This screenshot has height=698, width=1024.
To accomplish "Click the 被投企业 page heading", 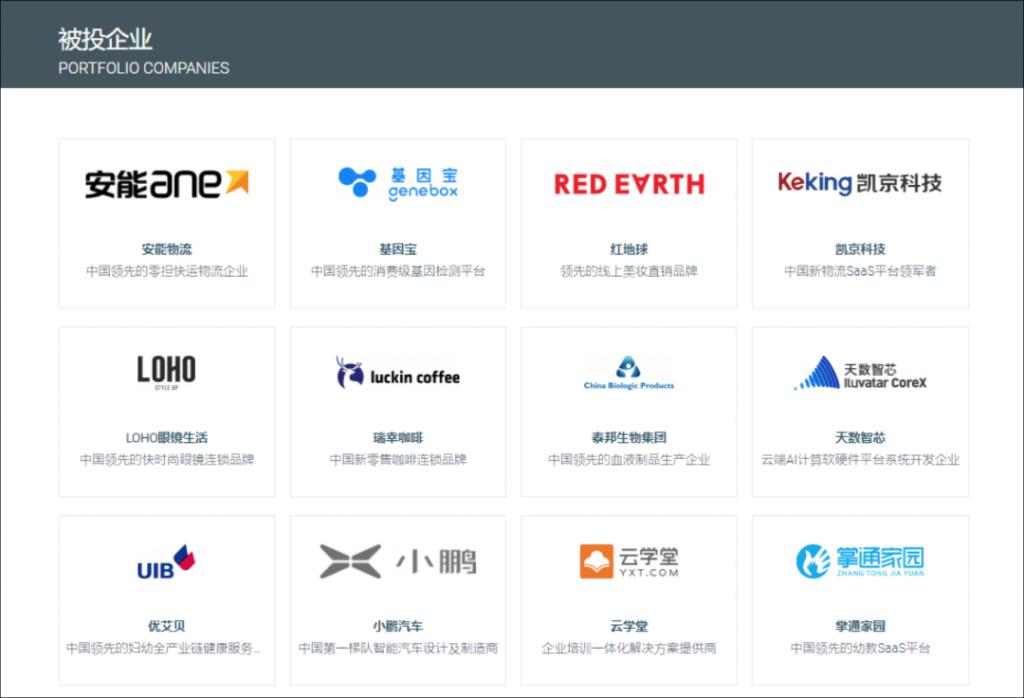I will coord(105,39).
